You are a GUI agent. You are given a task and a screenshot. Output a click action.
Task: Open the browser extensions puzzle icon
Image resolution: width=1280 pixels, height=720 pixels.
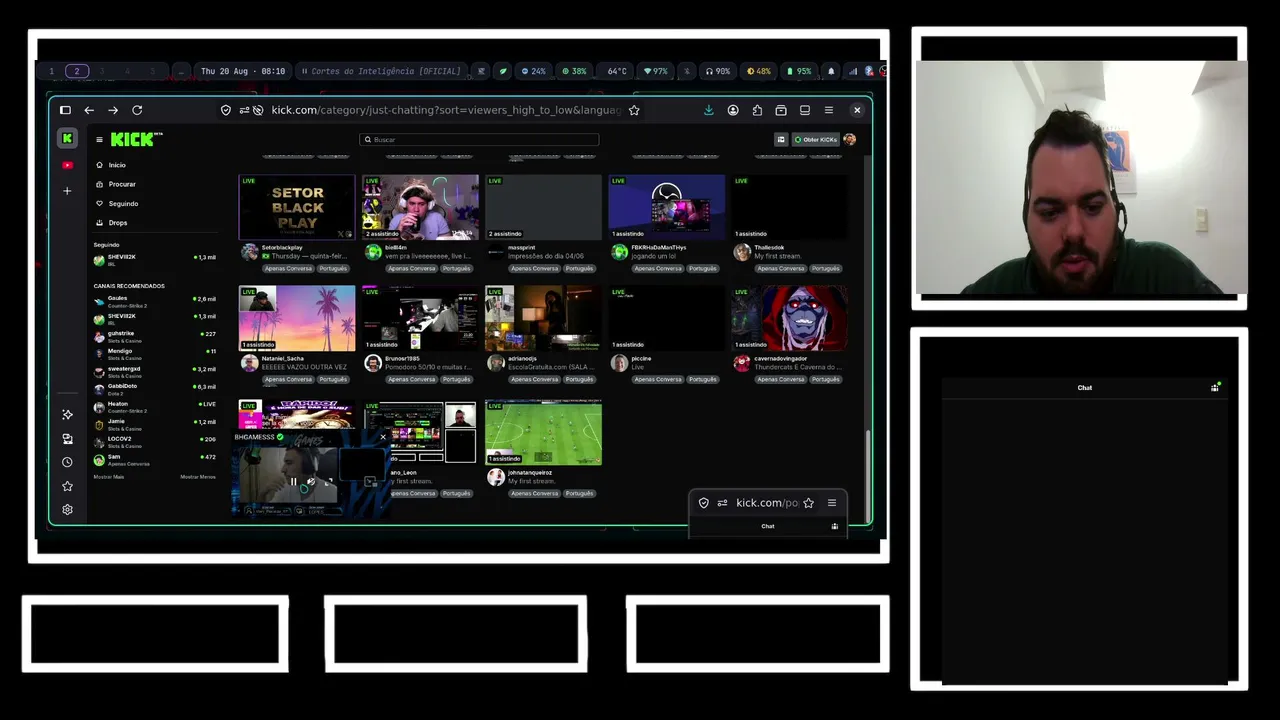click(x=757, y=110)
